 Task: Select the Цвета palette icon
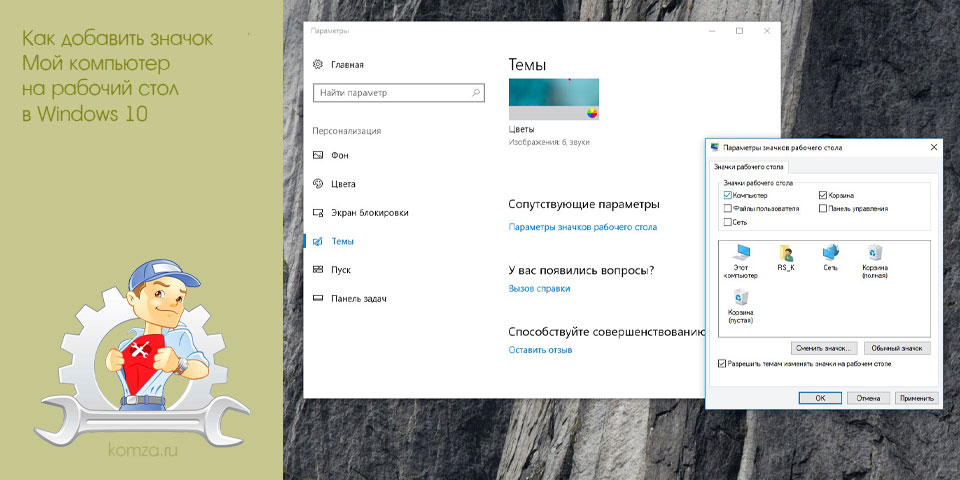317,184
